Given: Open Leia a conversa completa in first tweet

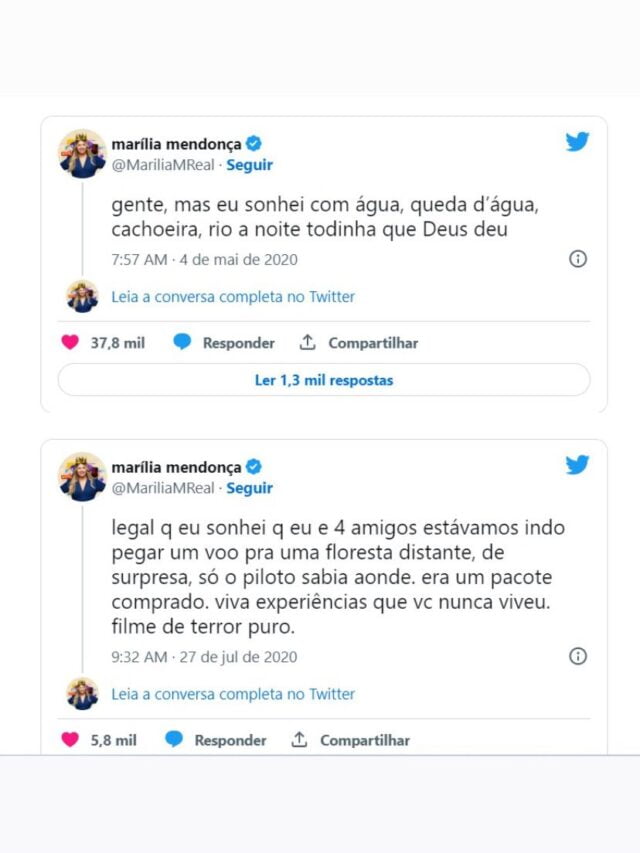Looking at the screenshot, I should (233, 296).
